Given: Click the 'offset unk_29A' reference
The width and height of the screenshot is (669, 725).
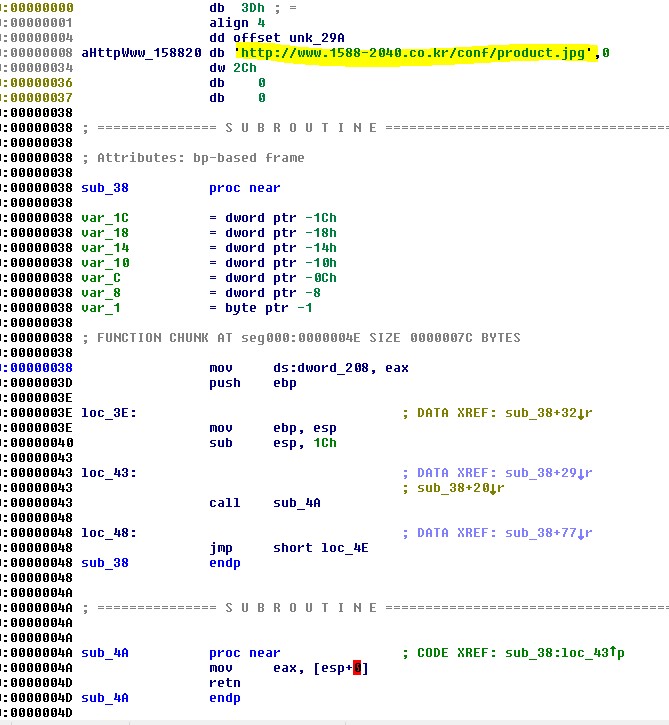Looking at the screenshot, I should click(288, 38).
